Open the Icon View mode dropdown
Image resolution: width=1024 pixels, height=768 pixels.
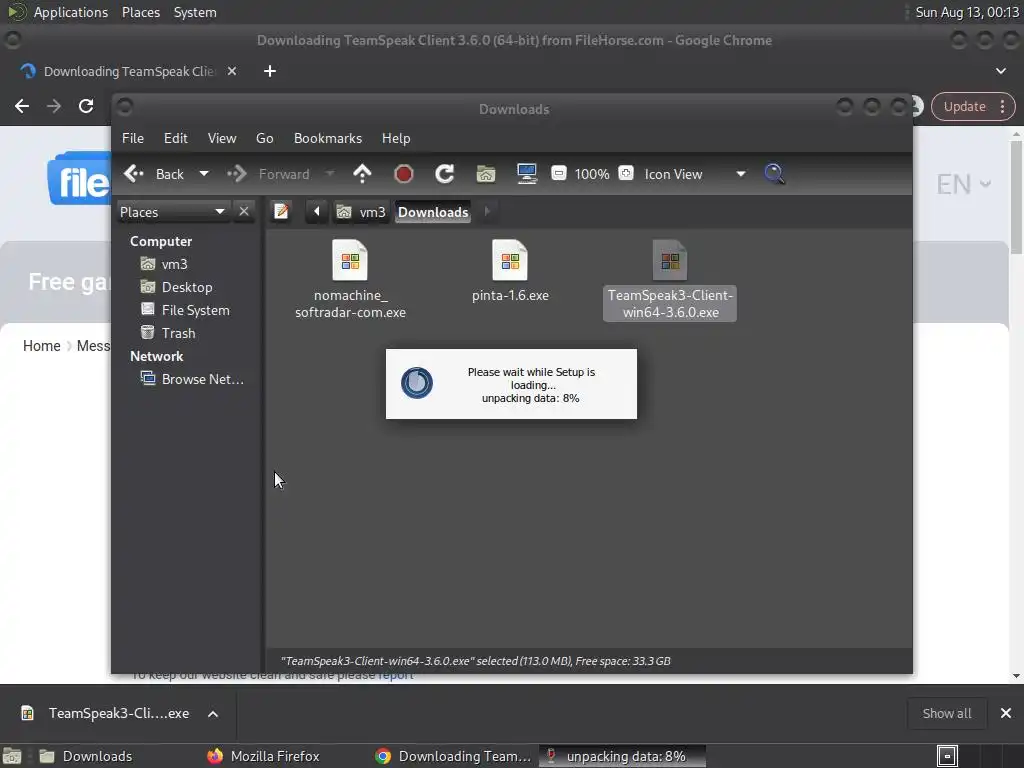(x=695, y=174)
